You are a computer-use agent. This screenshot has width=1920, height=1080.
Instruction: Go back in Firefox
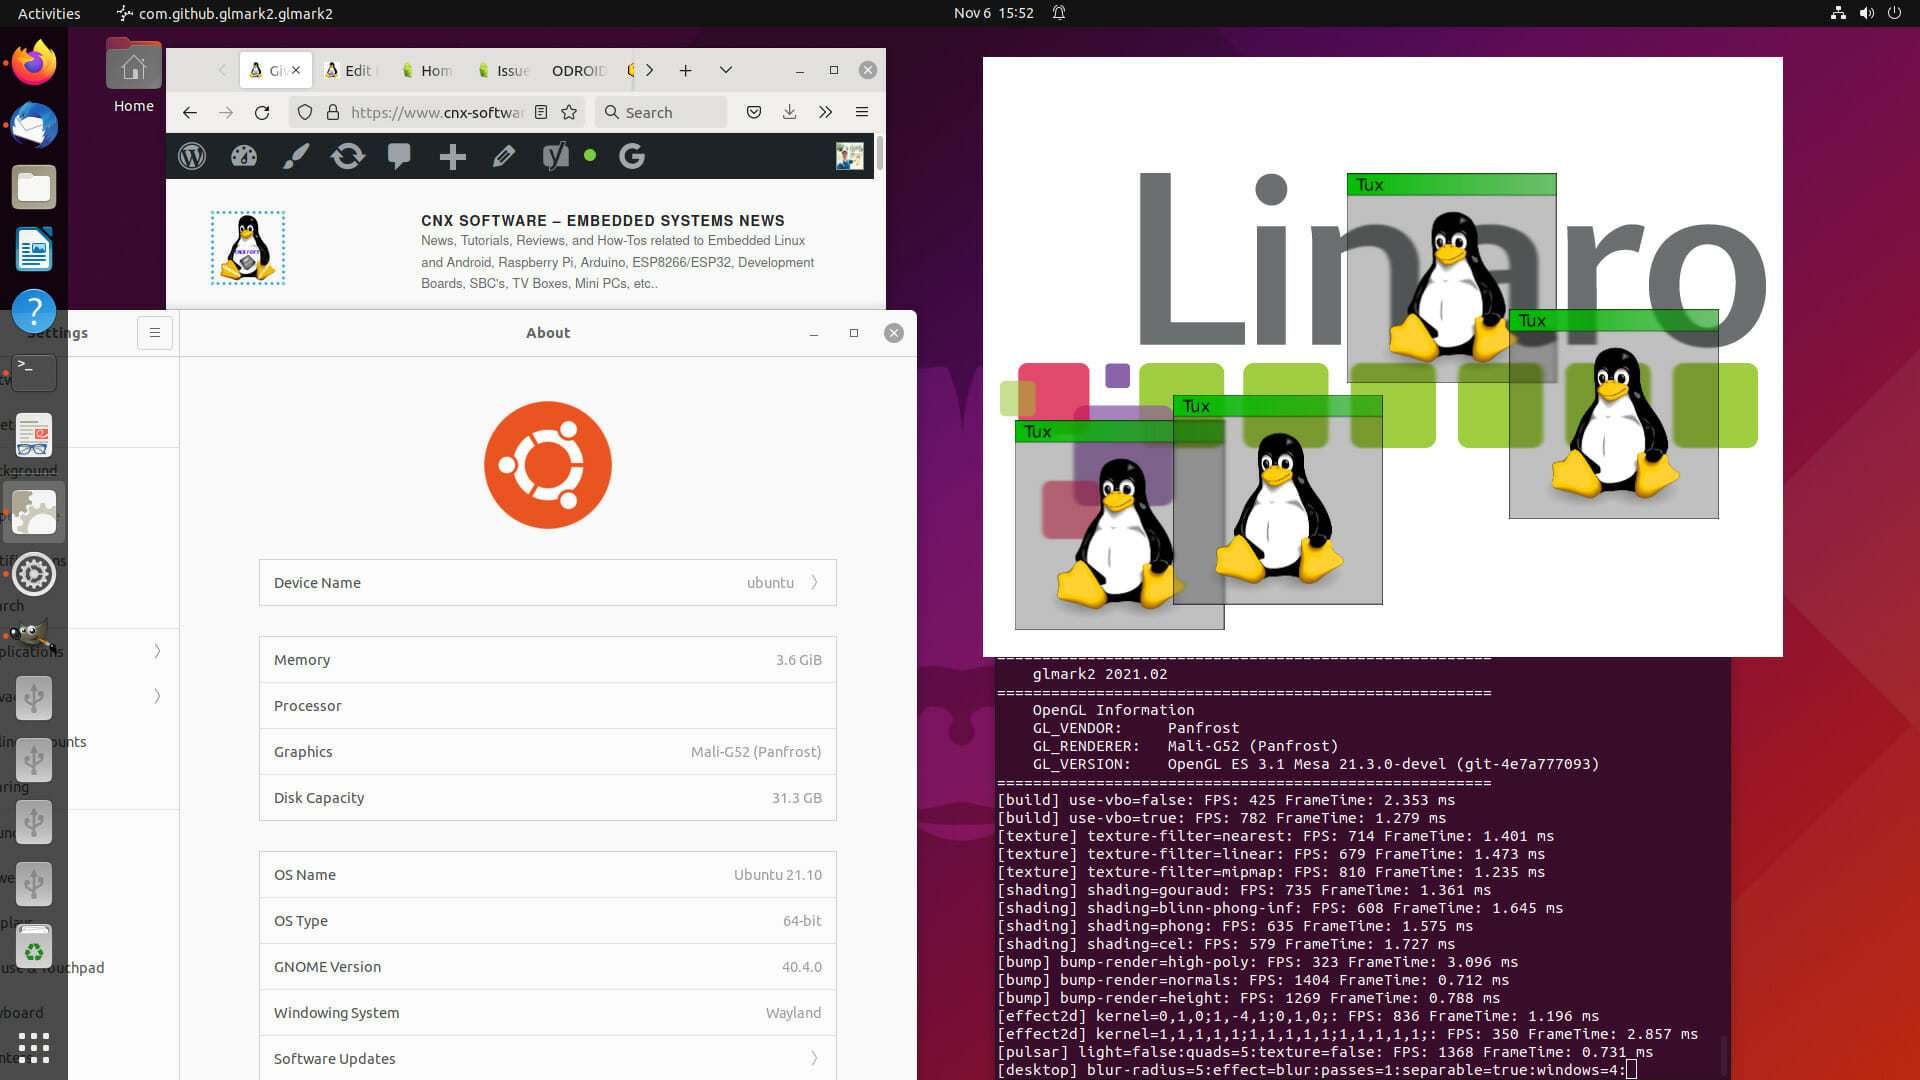[x=190, y=112]
